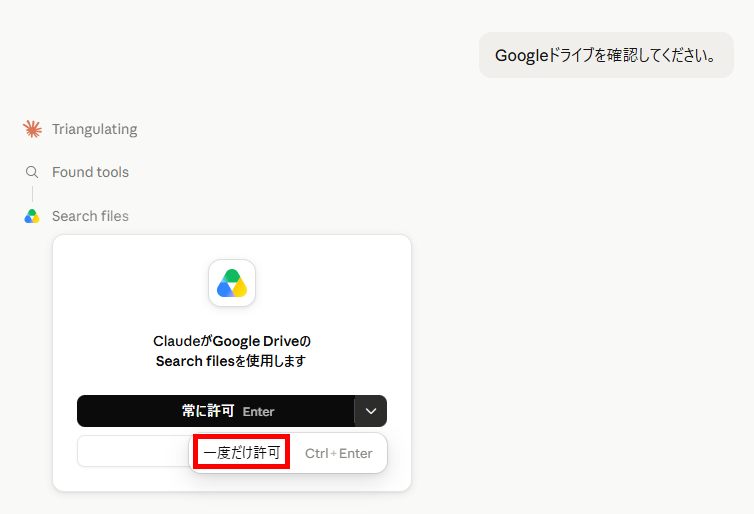
Task: Click the Triangulating status text
Action: click(95, 129)
